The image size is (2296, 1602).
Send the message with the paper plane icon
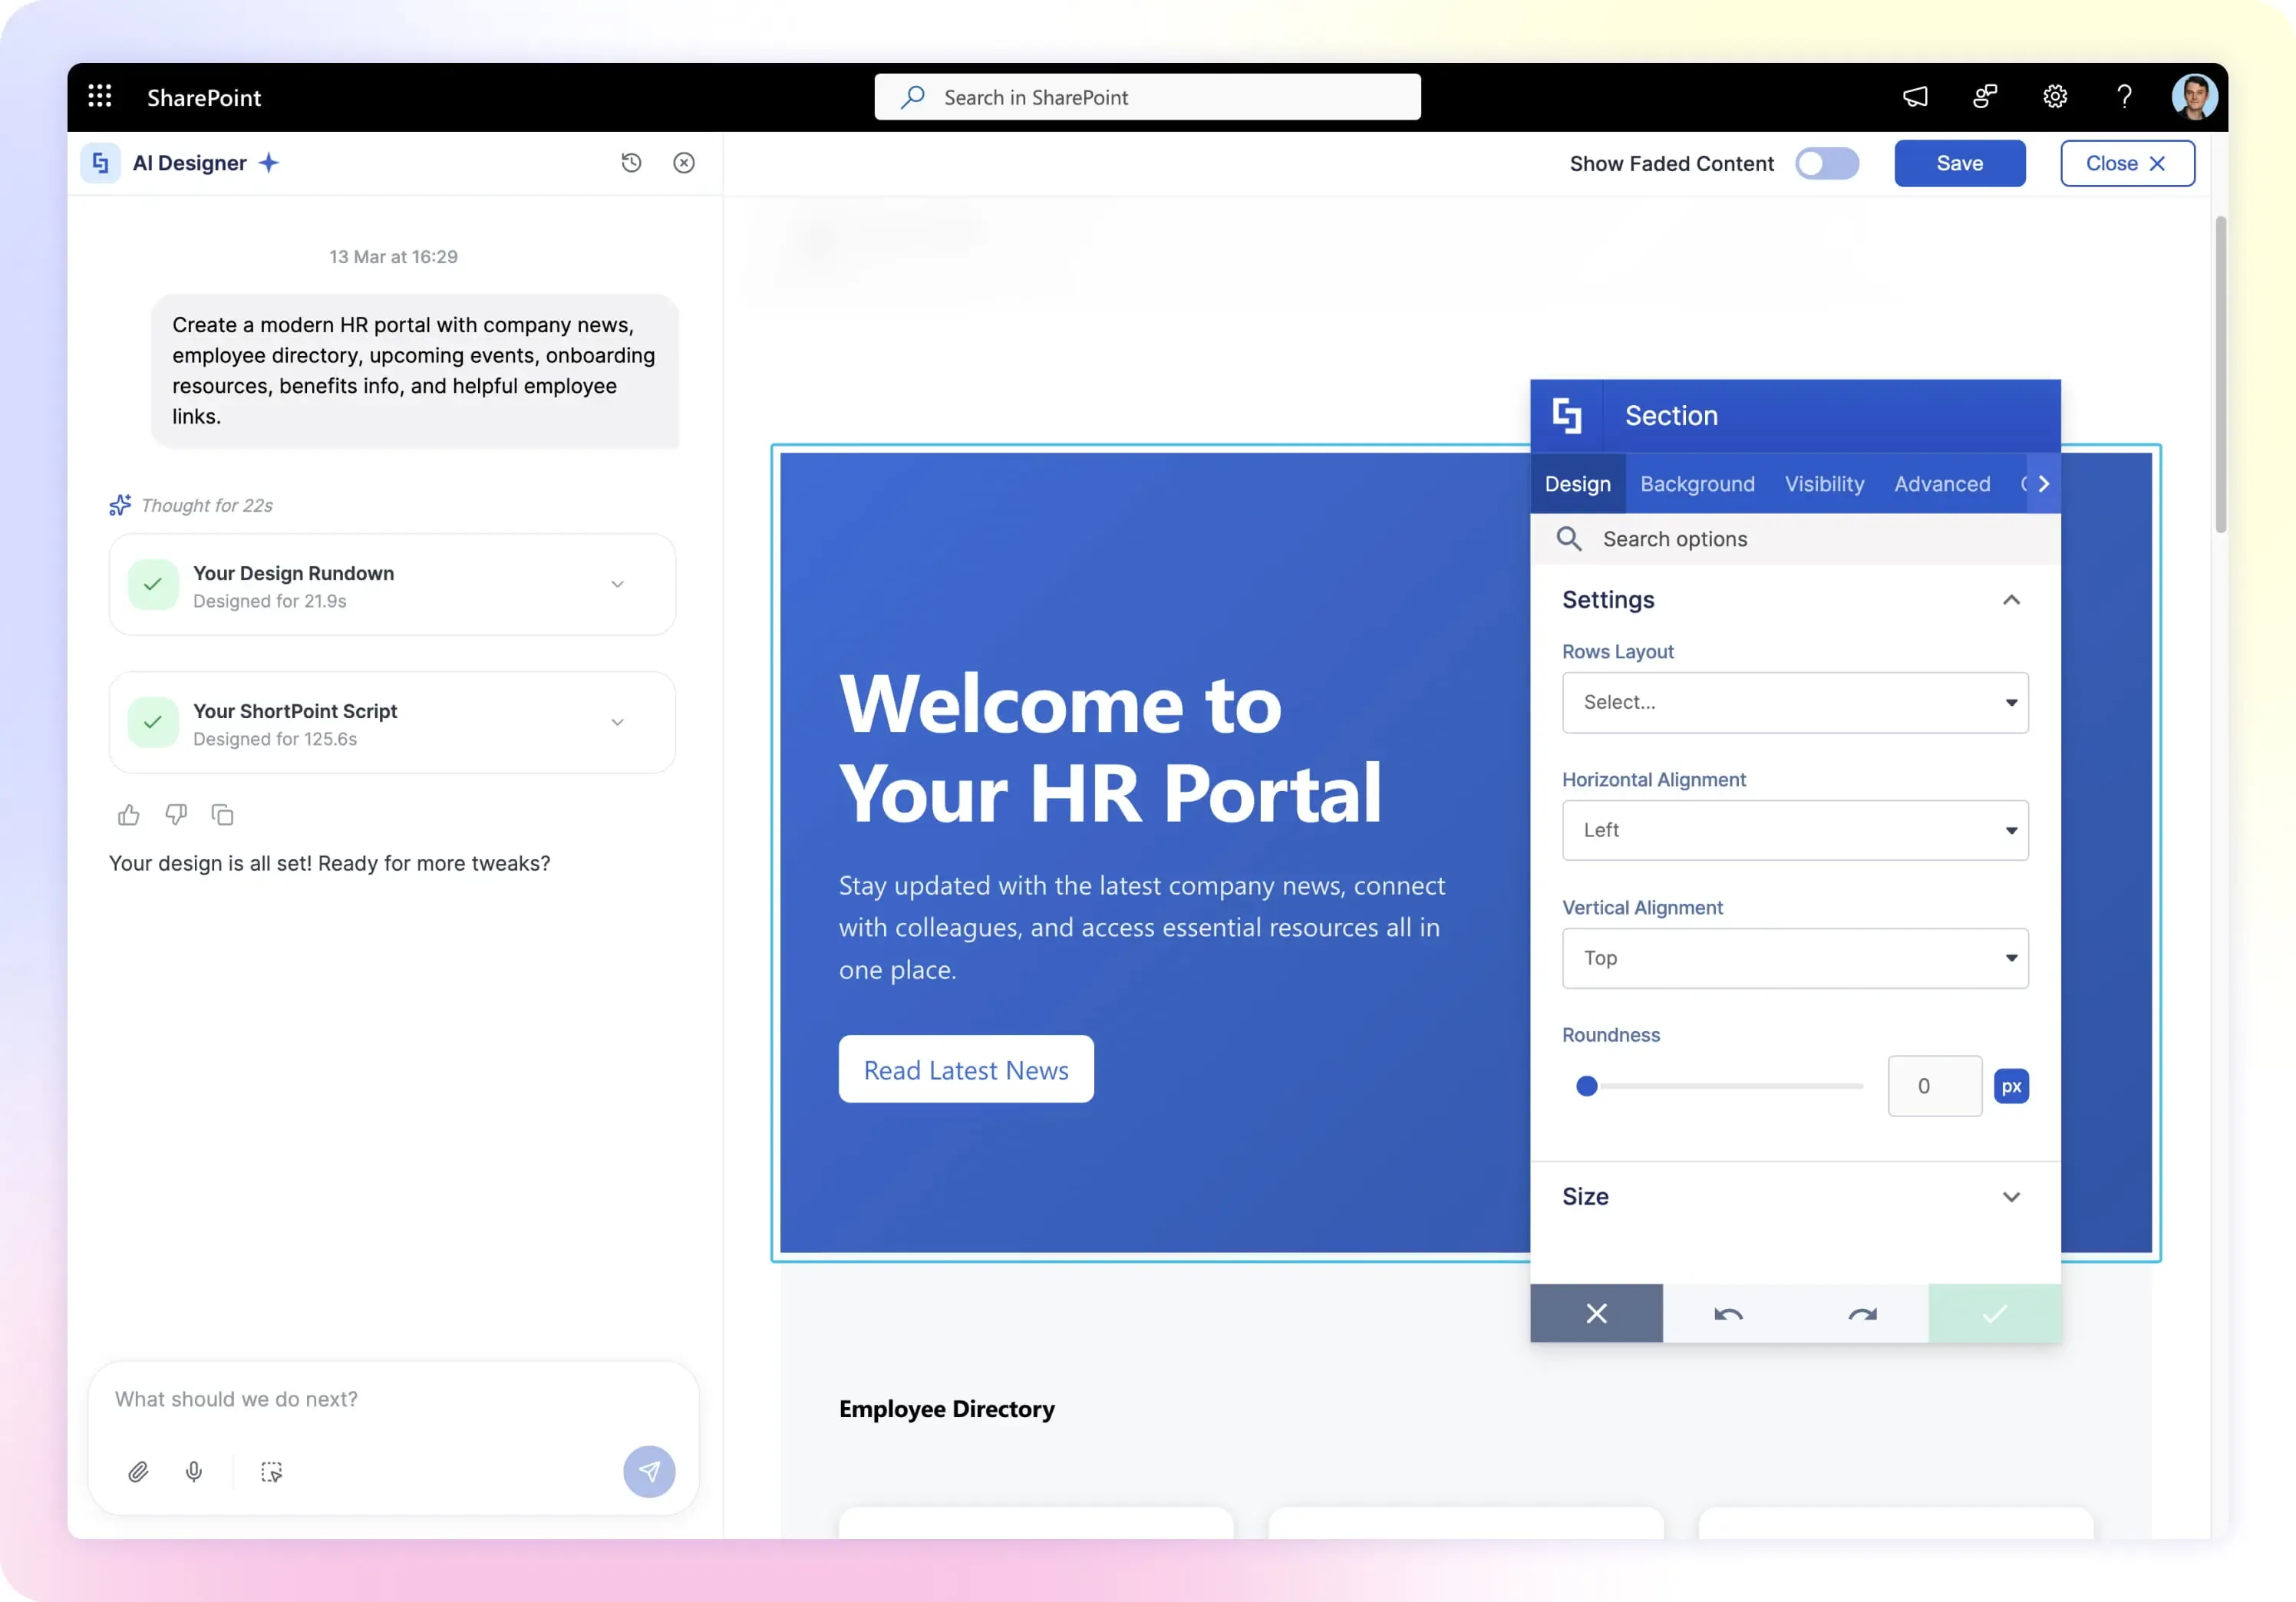click(x=649, y=1471)
